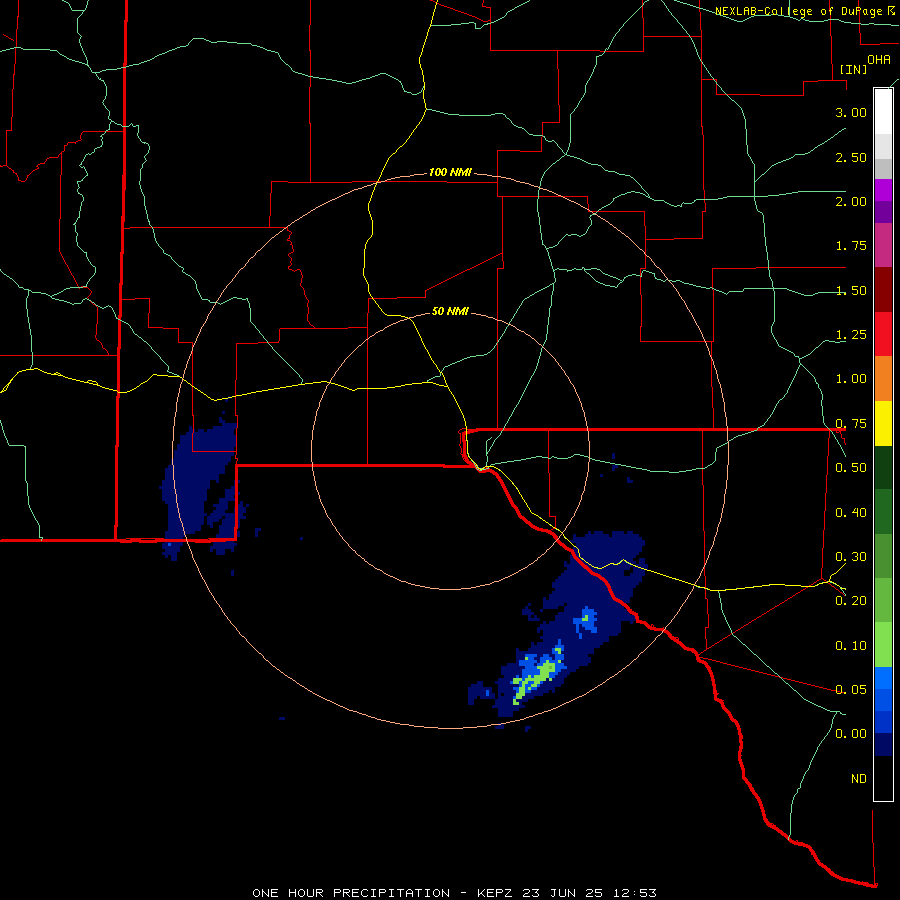Viewport: 900px width, 900px height.
Task: Select the orange swatch in the color scale
Action: pyautogui.click(x=883, y=378)
